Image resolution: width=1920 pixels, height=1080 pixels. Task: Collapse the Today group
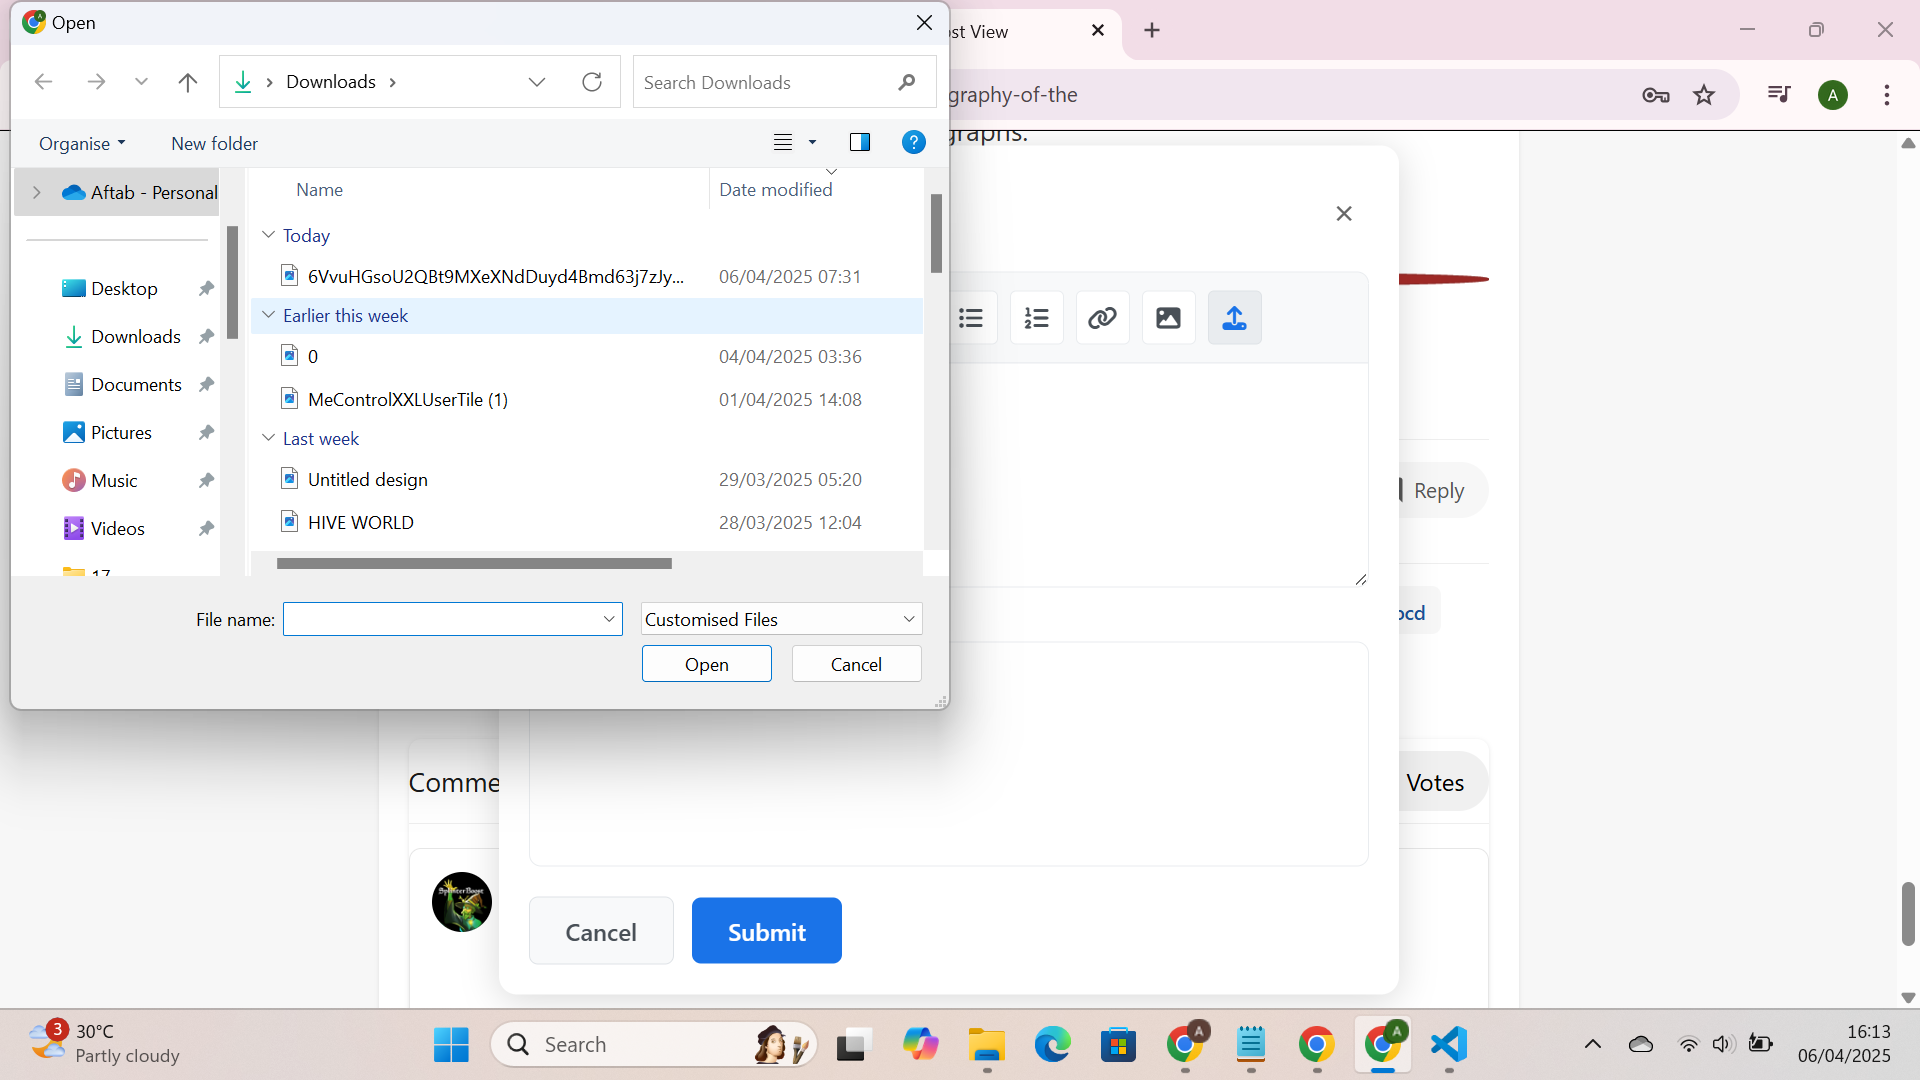268,234
